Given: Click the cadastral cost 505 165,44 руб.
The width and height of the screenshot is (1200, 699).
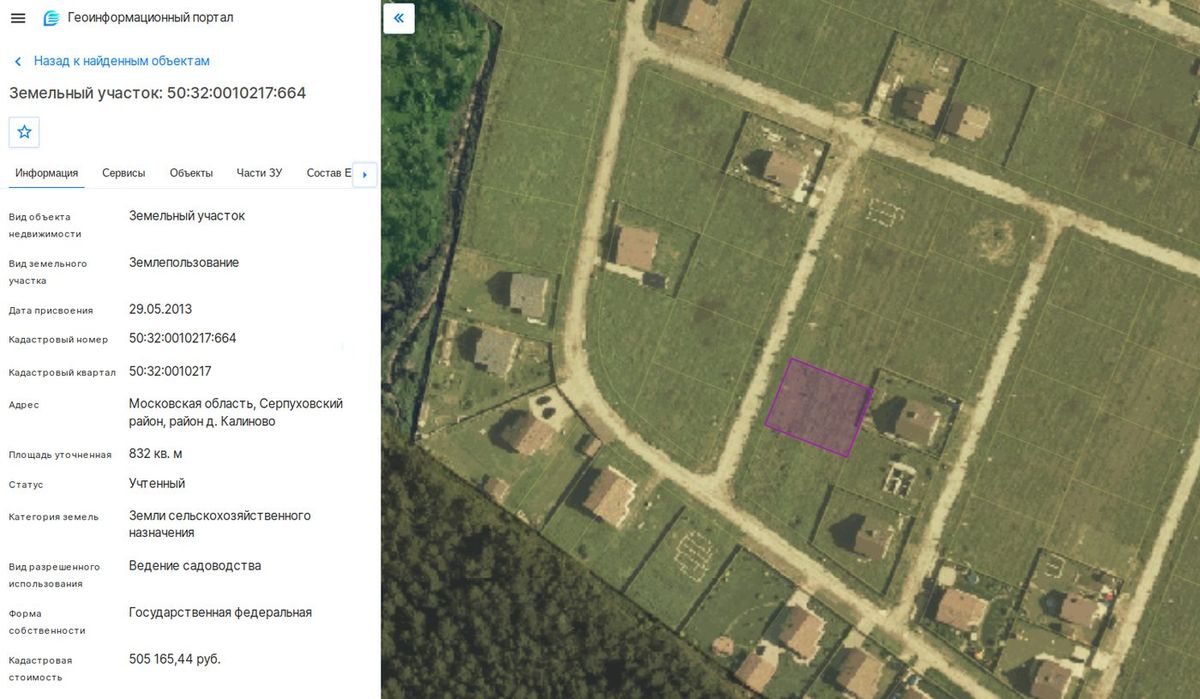Looking at the screenshot, I should pyautogui.click(x=175, y=659).
